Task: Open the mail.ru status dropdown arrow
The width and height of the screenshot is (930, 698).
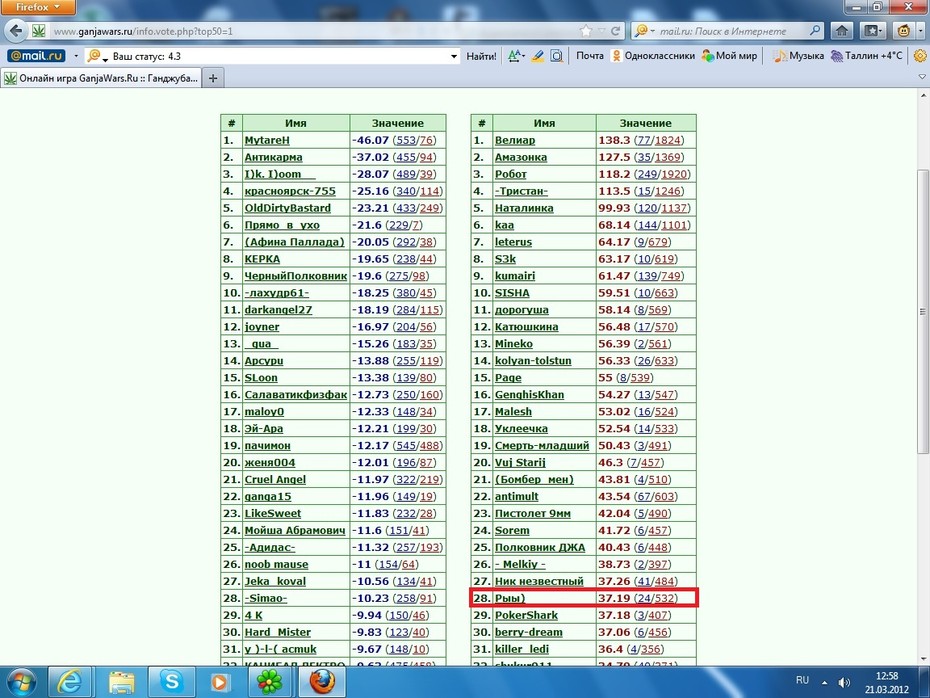Action: click(454, 56)
